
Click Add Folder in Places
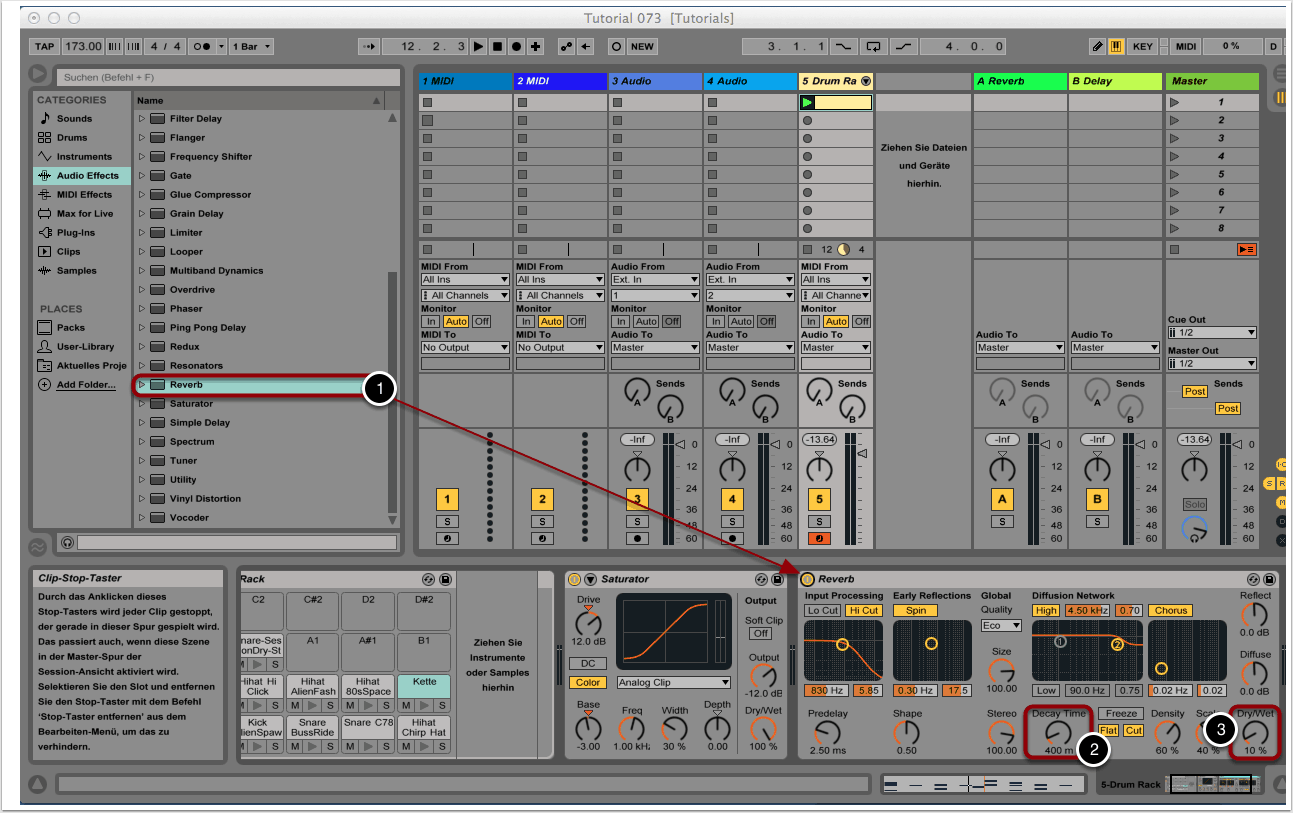(x=85, y=385)
